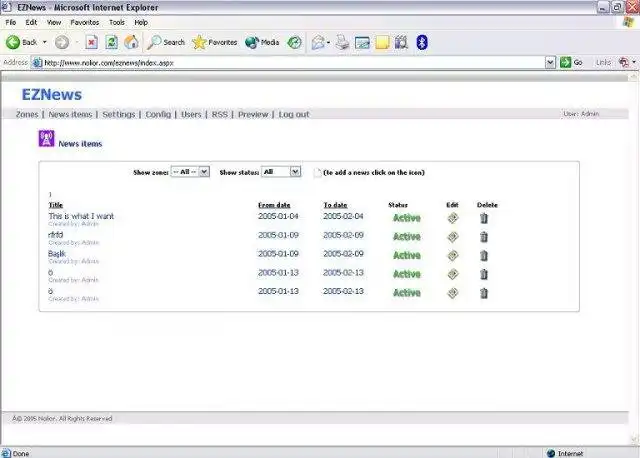Sort by the Title column header
Image resolution: width=640 pixels, height=458 pixels.
point(56,205)
